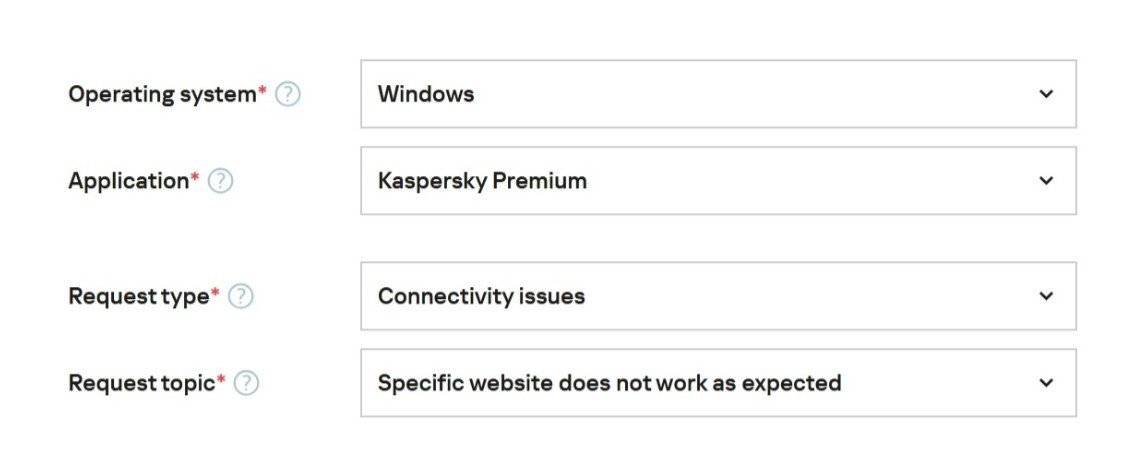The image size is (1136, 469).
Task: Open the help tooltip next to Application
Action: 220,181
